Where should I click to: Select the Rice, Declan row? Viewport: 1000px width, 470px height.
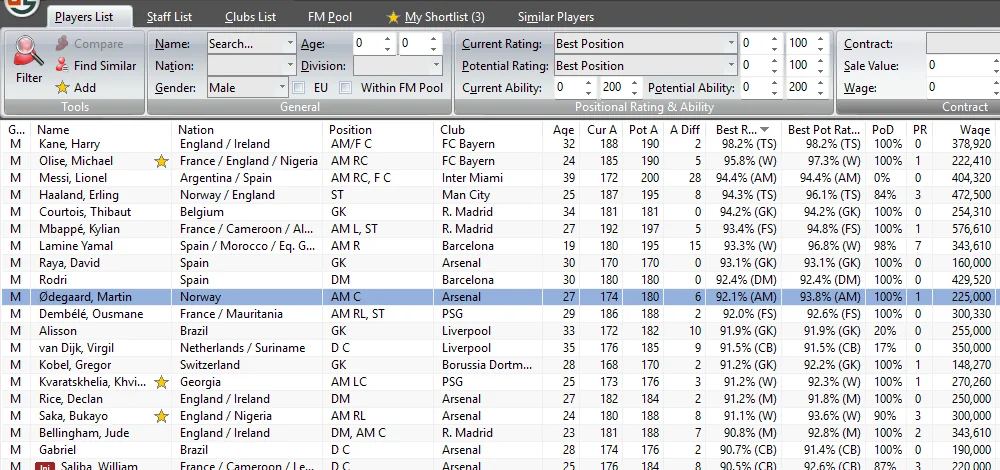coord(500,399)
